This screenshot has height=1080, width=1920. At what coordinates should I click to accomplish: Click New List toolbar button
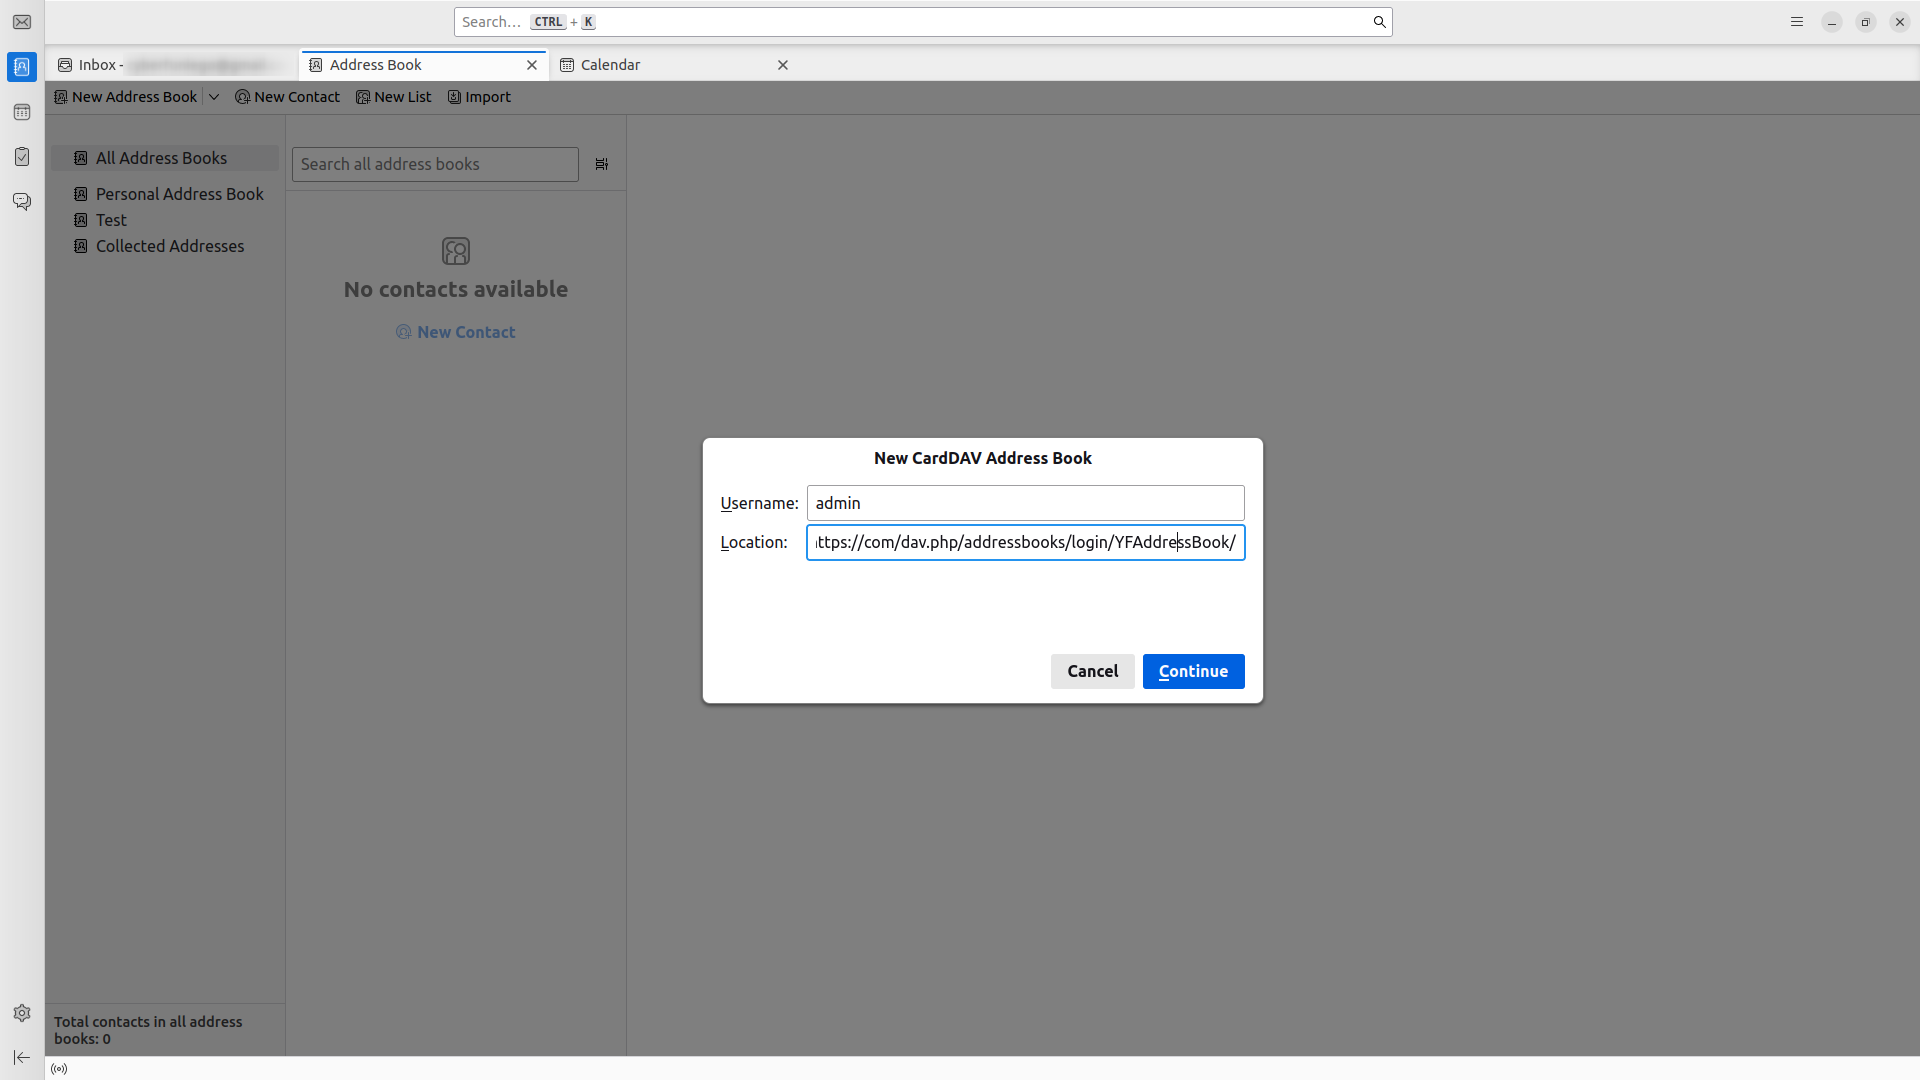coord(393,97)
